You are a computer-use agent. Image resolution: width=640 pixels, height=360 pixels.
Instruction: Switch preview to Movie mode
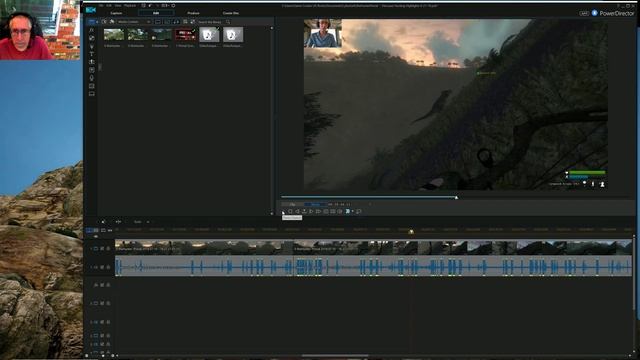click(x=316, y=204)
